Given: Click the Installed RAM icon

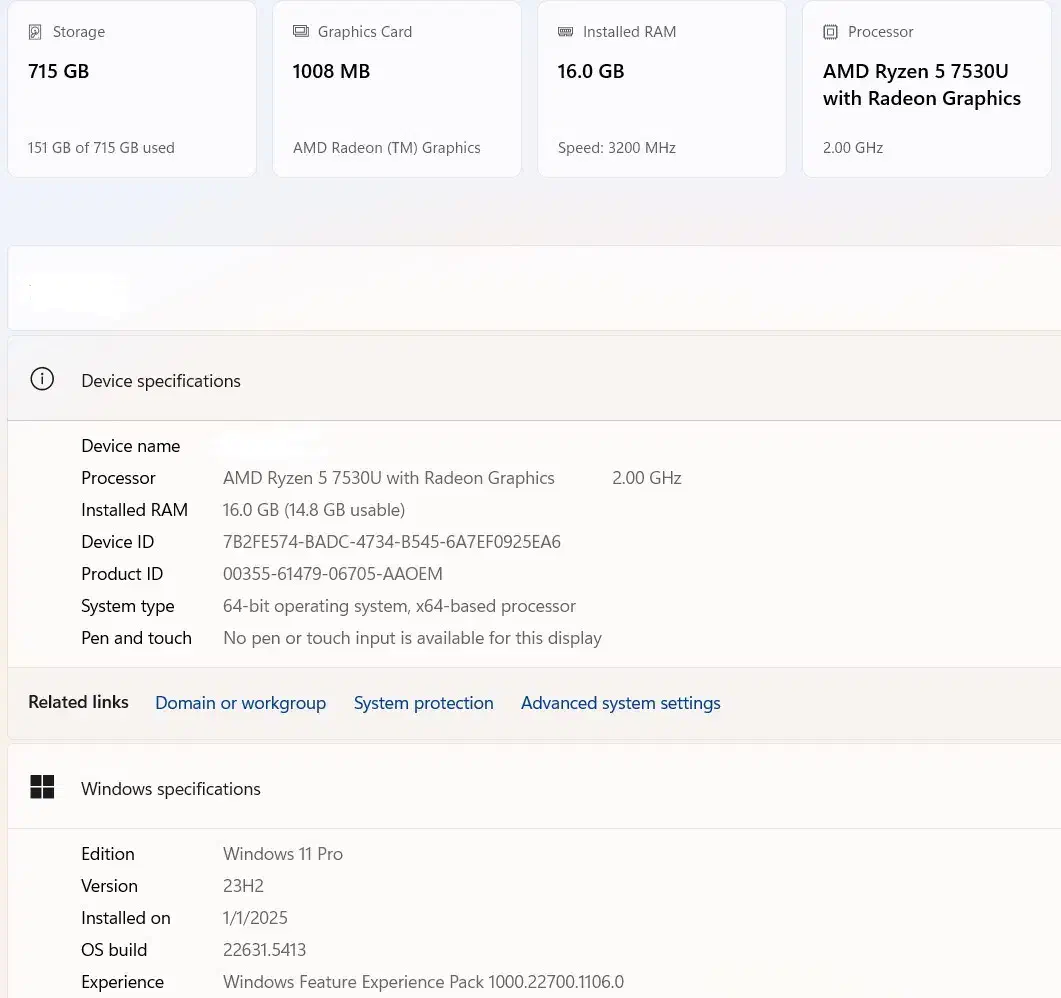Looking at the screenshot, I should [565, 32].
